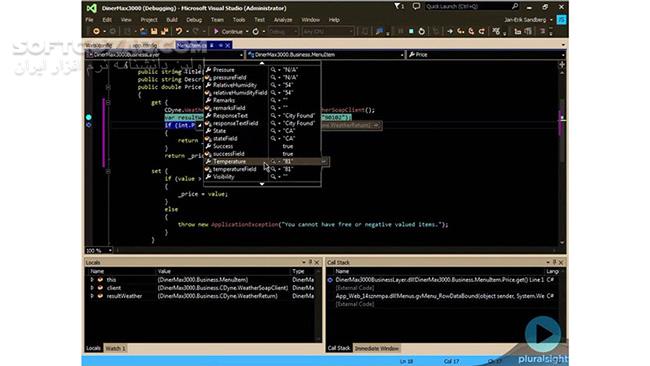This screenshot has height=366, width=650.
Task: Open the DinerMax3000BusinessLayer project dropdown
Action: tap(165, 54)
